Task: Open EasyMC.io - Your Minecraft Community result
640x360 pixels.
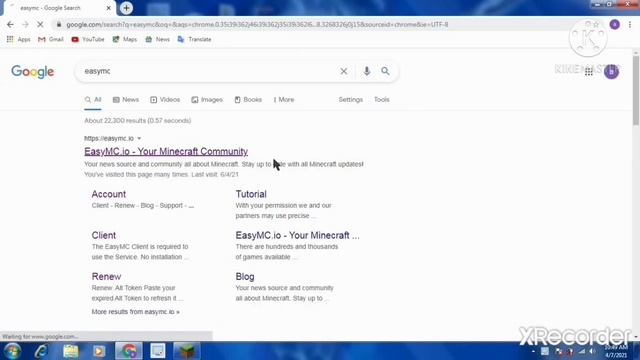Action: point(166,151)
